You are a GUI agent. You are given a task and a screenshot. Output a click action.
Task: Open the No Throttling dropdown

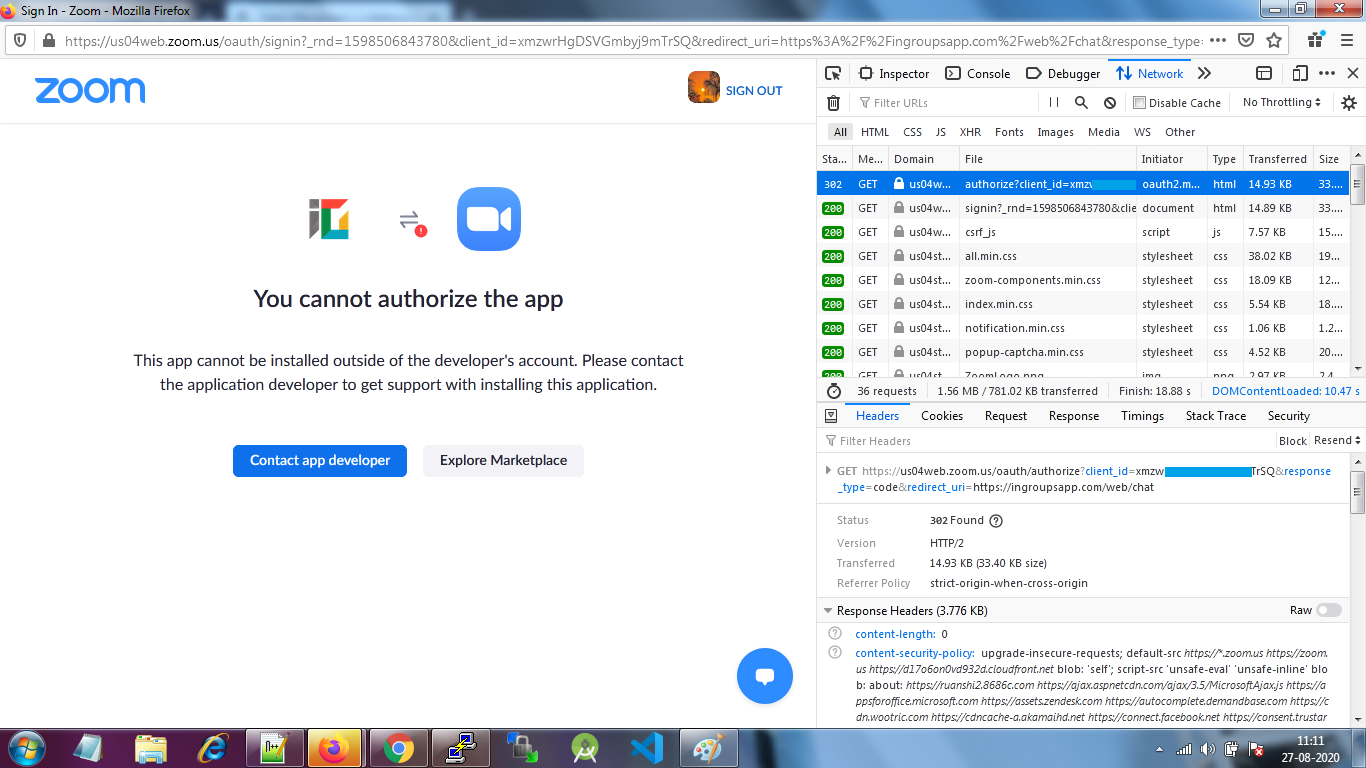point(1282,102)
